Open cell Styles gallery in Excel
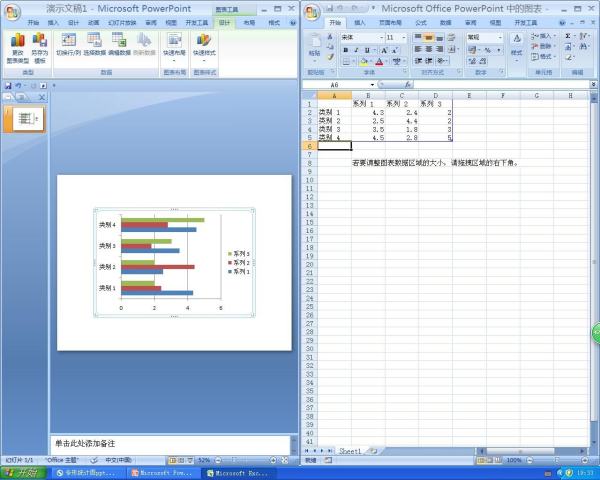Image resolution: width=600 pixels, height=480 pixels. [x=517, y=49]
